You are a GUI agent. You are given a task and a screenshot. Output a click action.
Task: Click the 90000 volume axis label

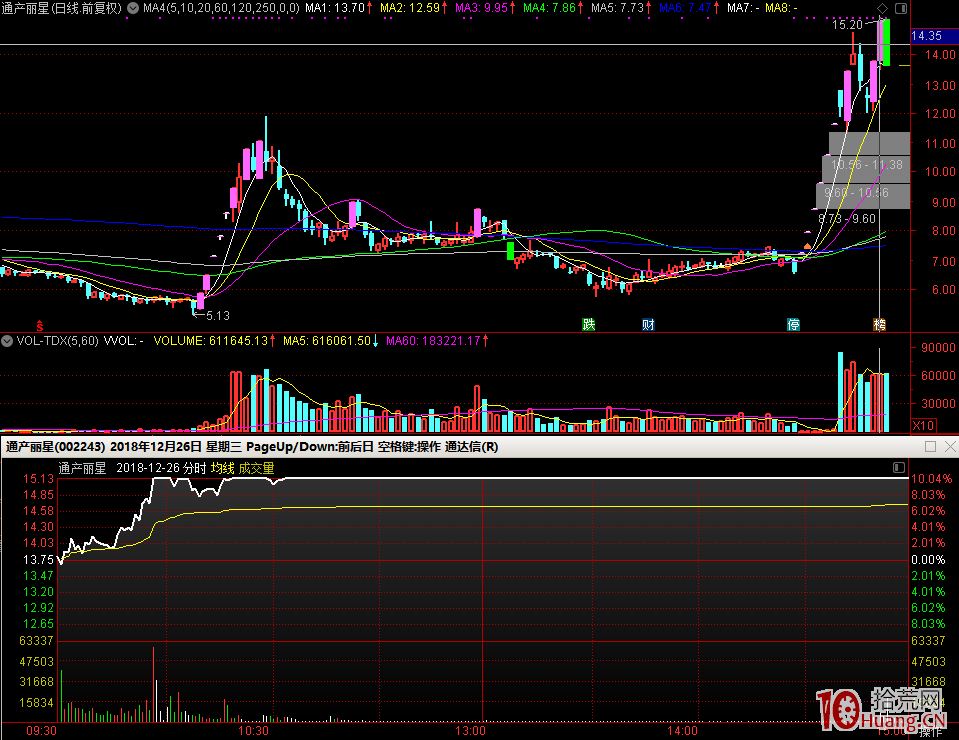pyautogui.click(x=938, y=347)
